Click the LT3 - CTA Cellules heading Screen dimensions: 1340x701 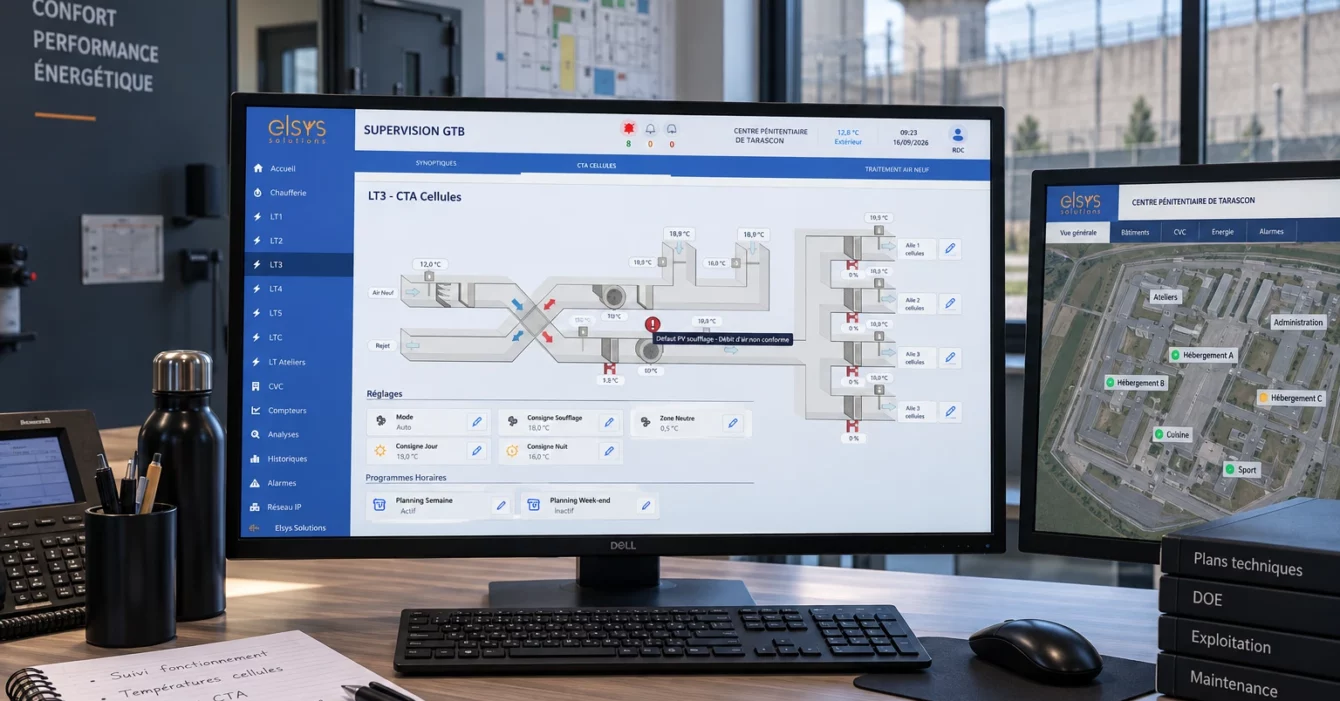pyautogui.click(x=415, y=197)
